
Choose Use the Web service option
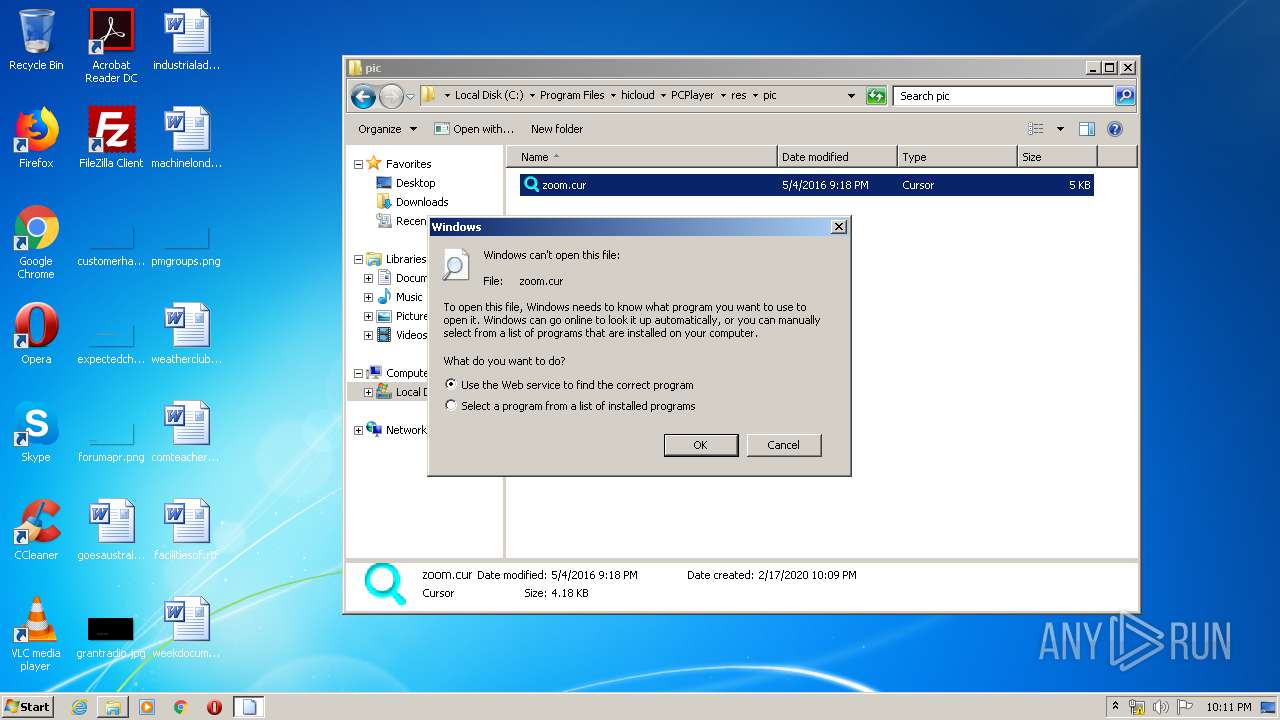point(569,385)
